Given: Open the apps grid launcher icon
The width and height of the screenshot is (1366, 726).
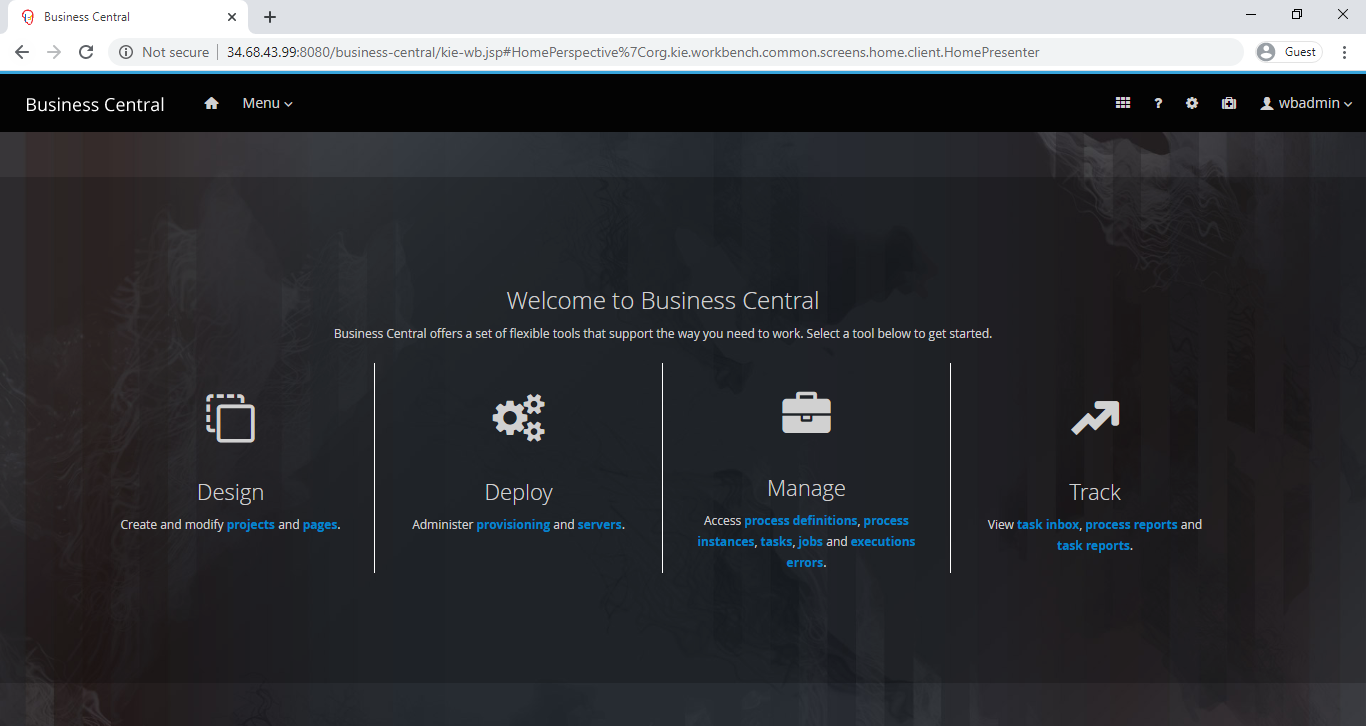Looking at the screenshot, I should tap(1123, 103).
